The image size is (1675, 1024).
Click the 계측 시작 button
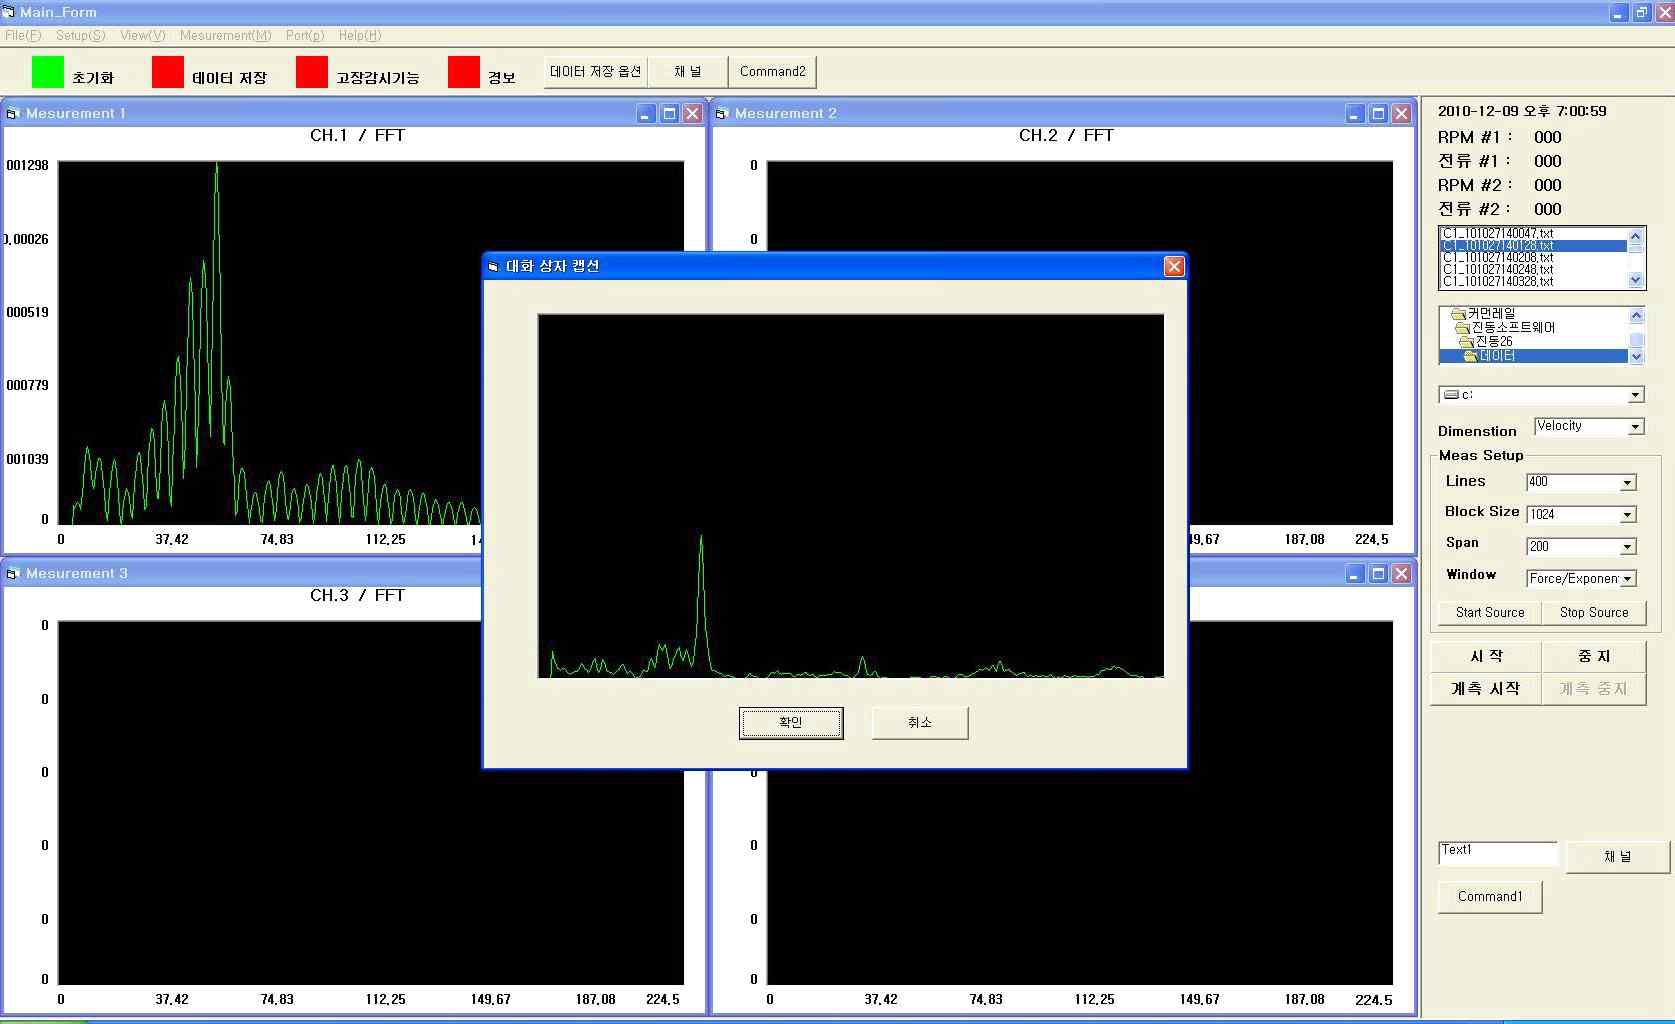click(1486, 689)
